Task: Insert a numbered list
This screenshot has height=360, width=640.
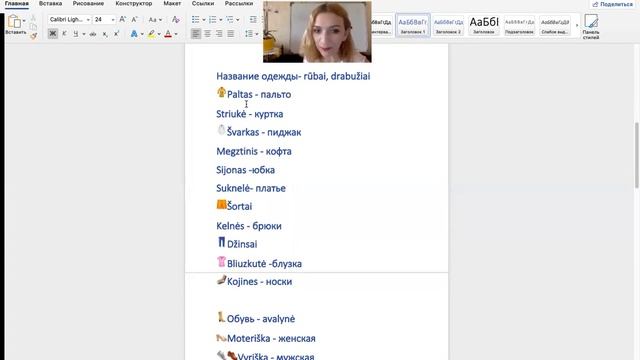Action: pos(213,20)
